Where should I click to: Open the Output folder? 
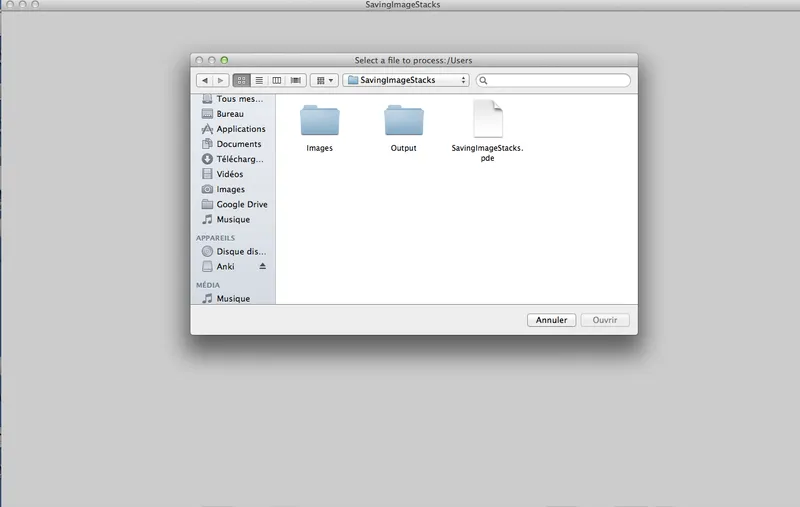pyautogui.click(x=403, y=121)
